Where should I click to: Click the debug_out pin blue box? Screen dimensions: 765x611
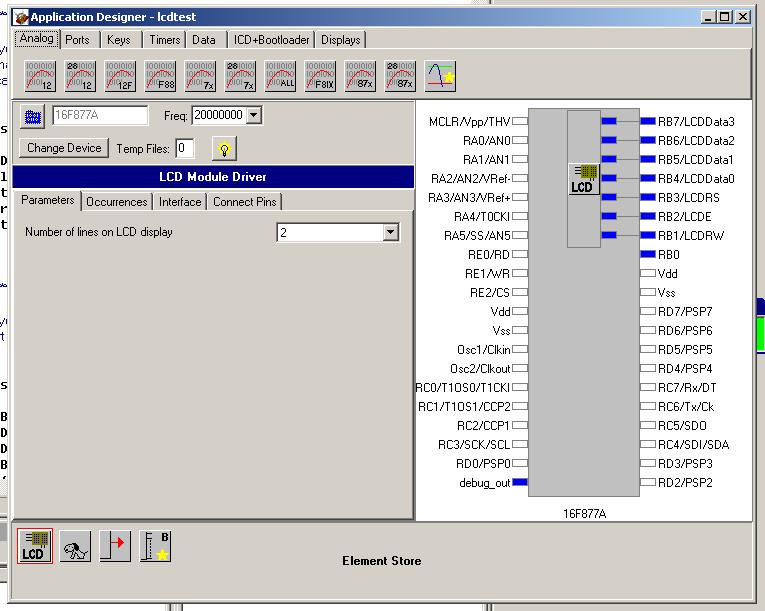tap(521, 483)
